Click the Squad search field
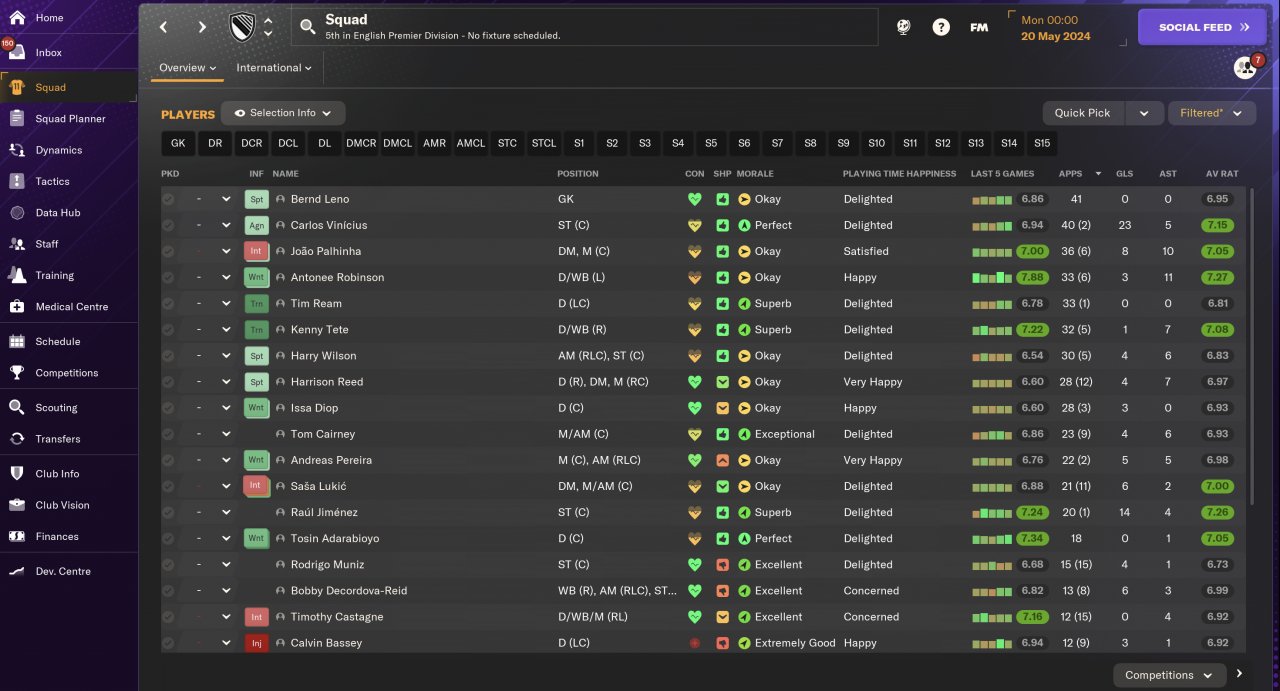 tap(585, 27)
